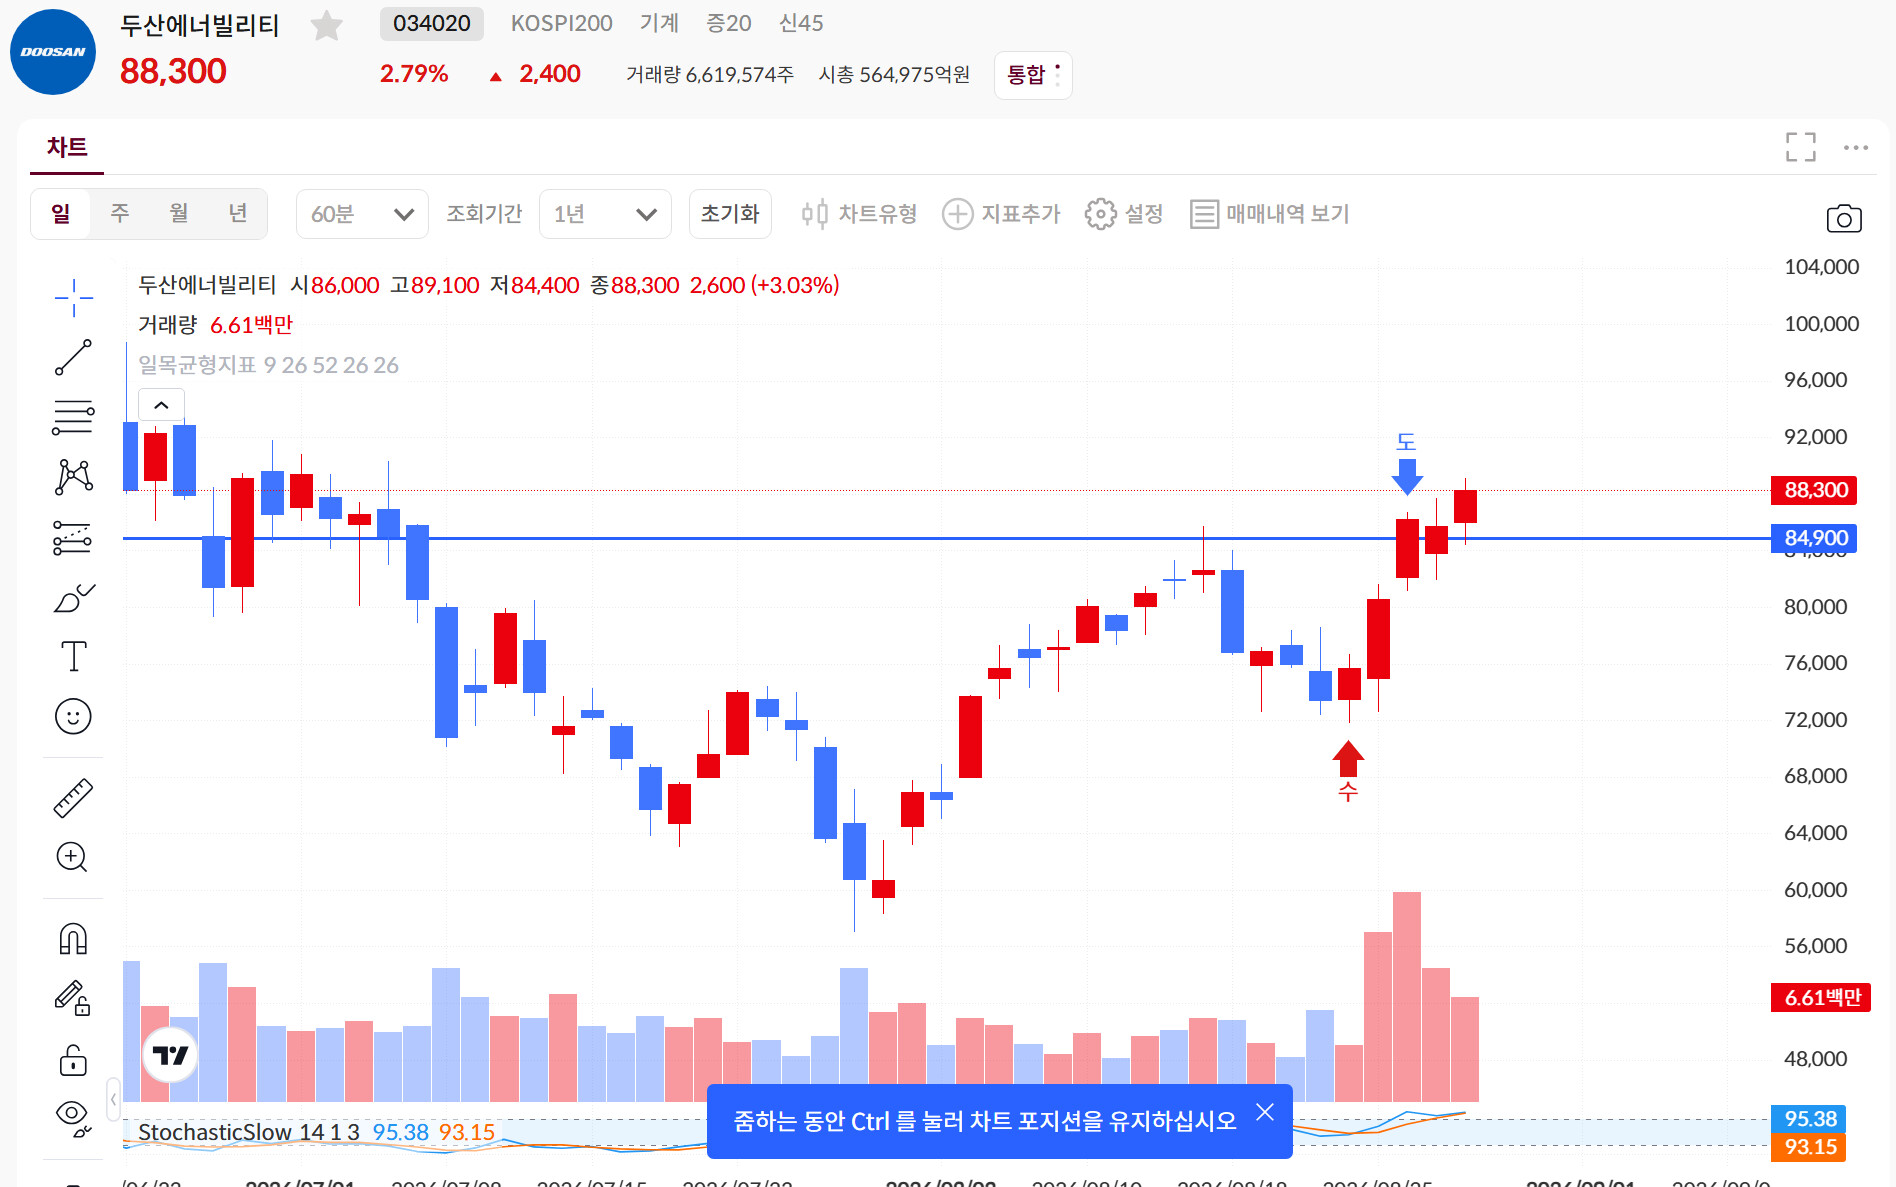1896x1187 pixels.
Task: Select monthly (월) chart period
Action: (x=179, y=214)
